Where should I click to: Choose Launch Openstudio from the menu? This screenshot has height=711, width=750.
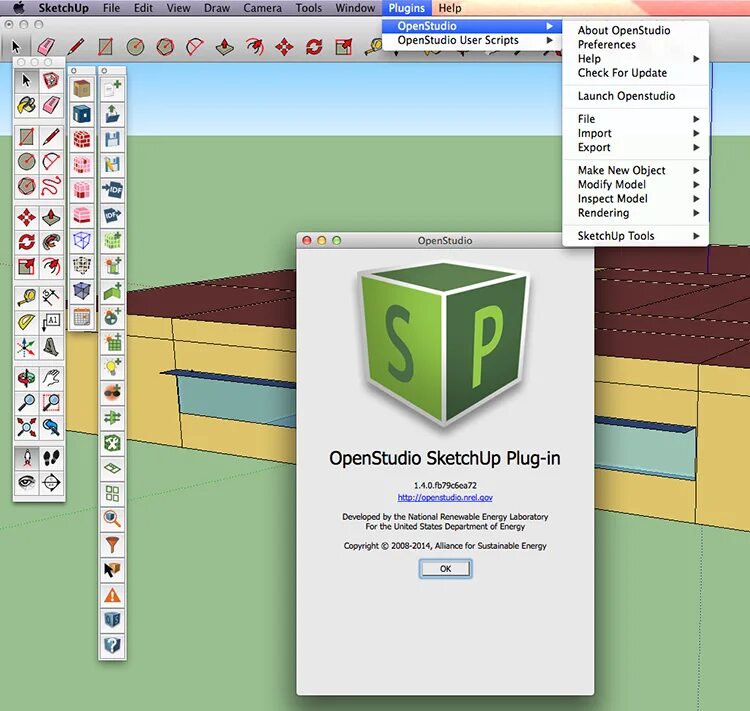pyautogui.click(x=626, y=96)
